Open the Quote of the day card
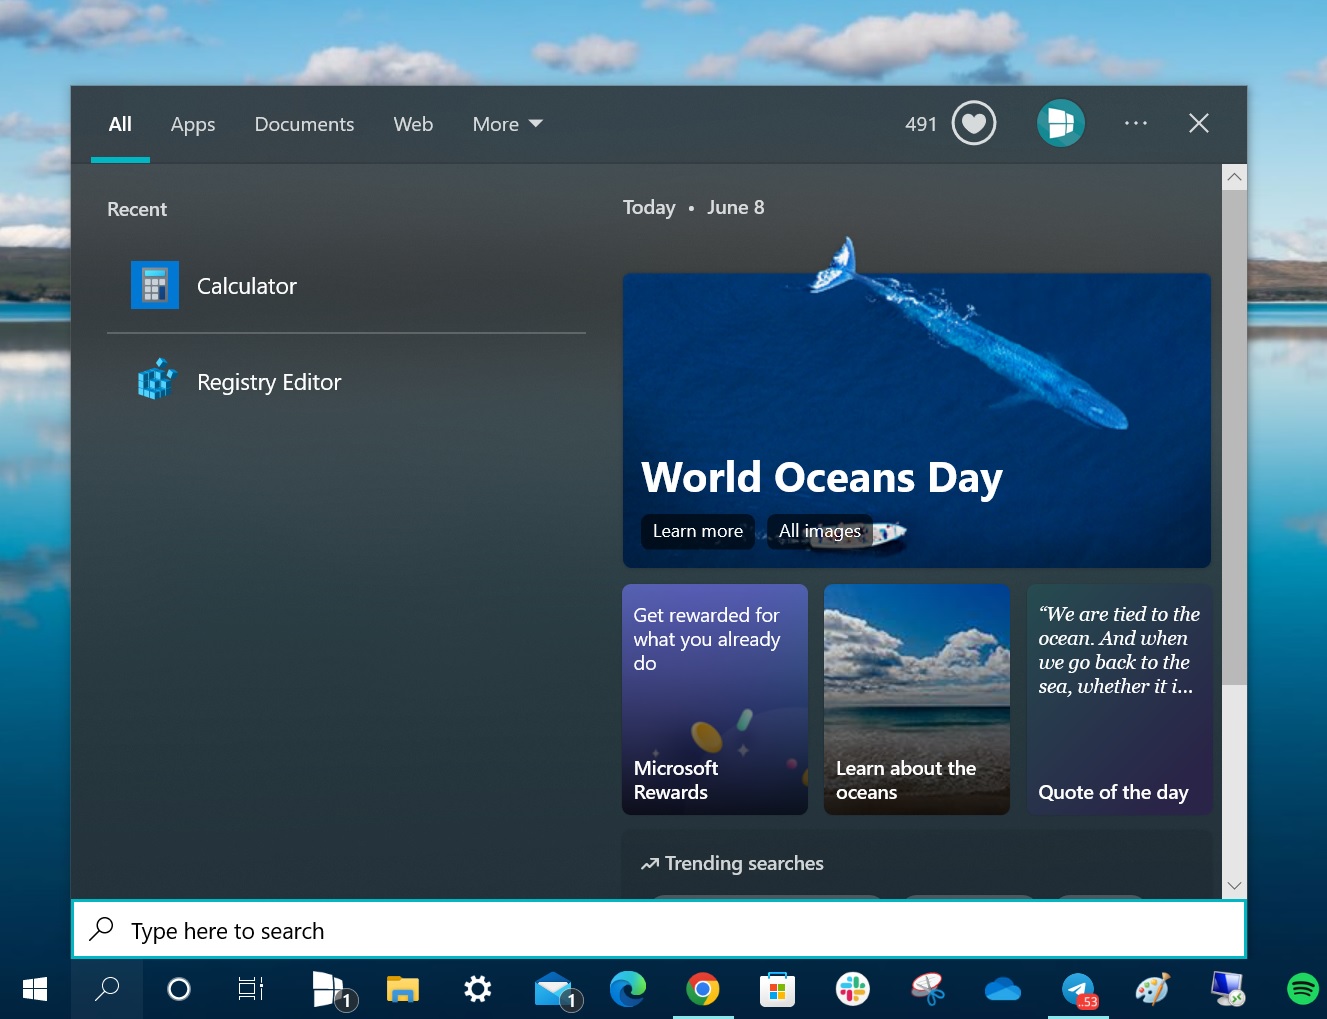Screen dimensions: 1327x1019 tap(1118, 699)
